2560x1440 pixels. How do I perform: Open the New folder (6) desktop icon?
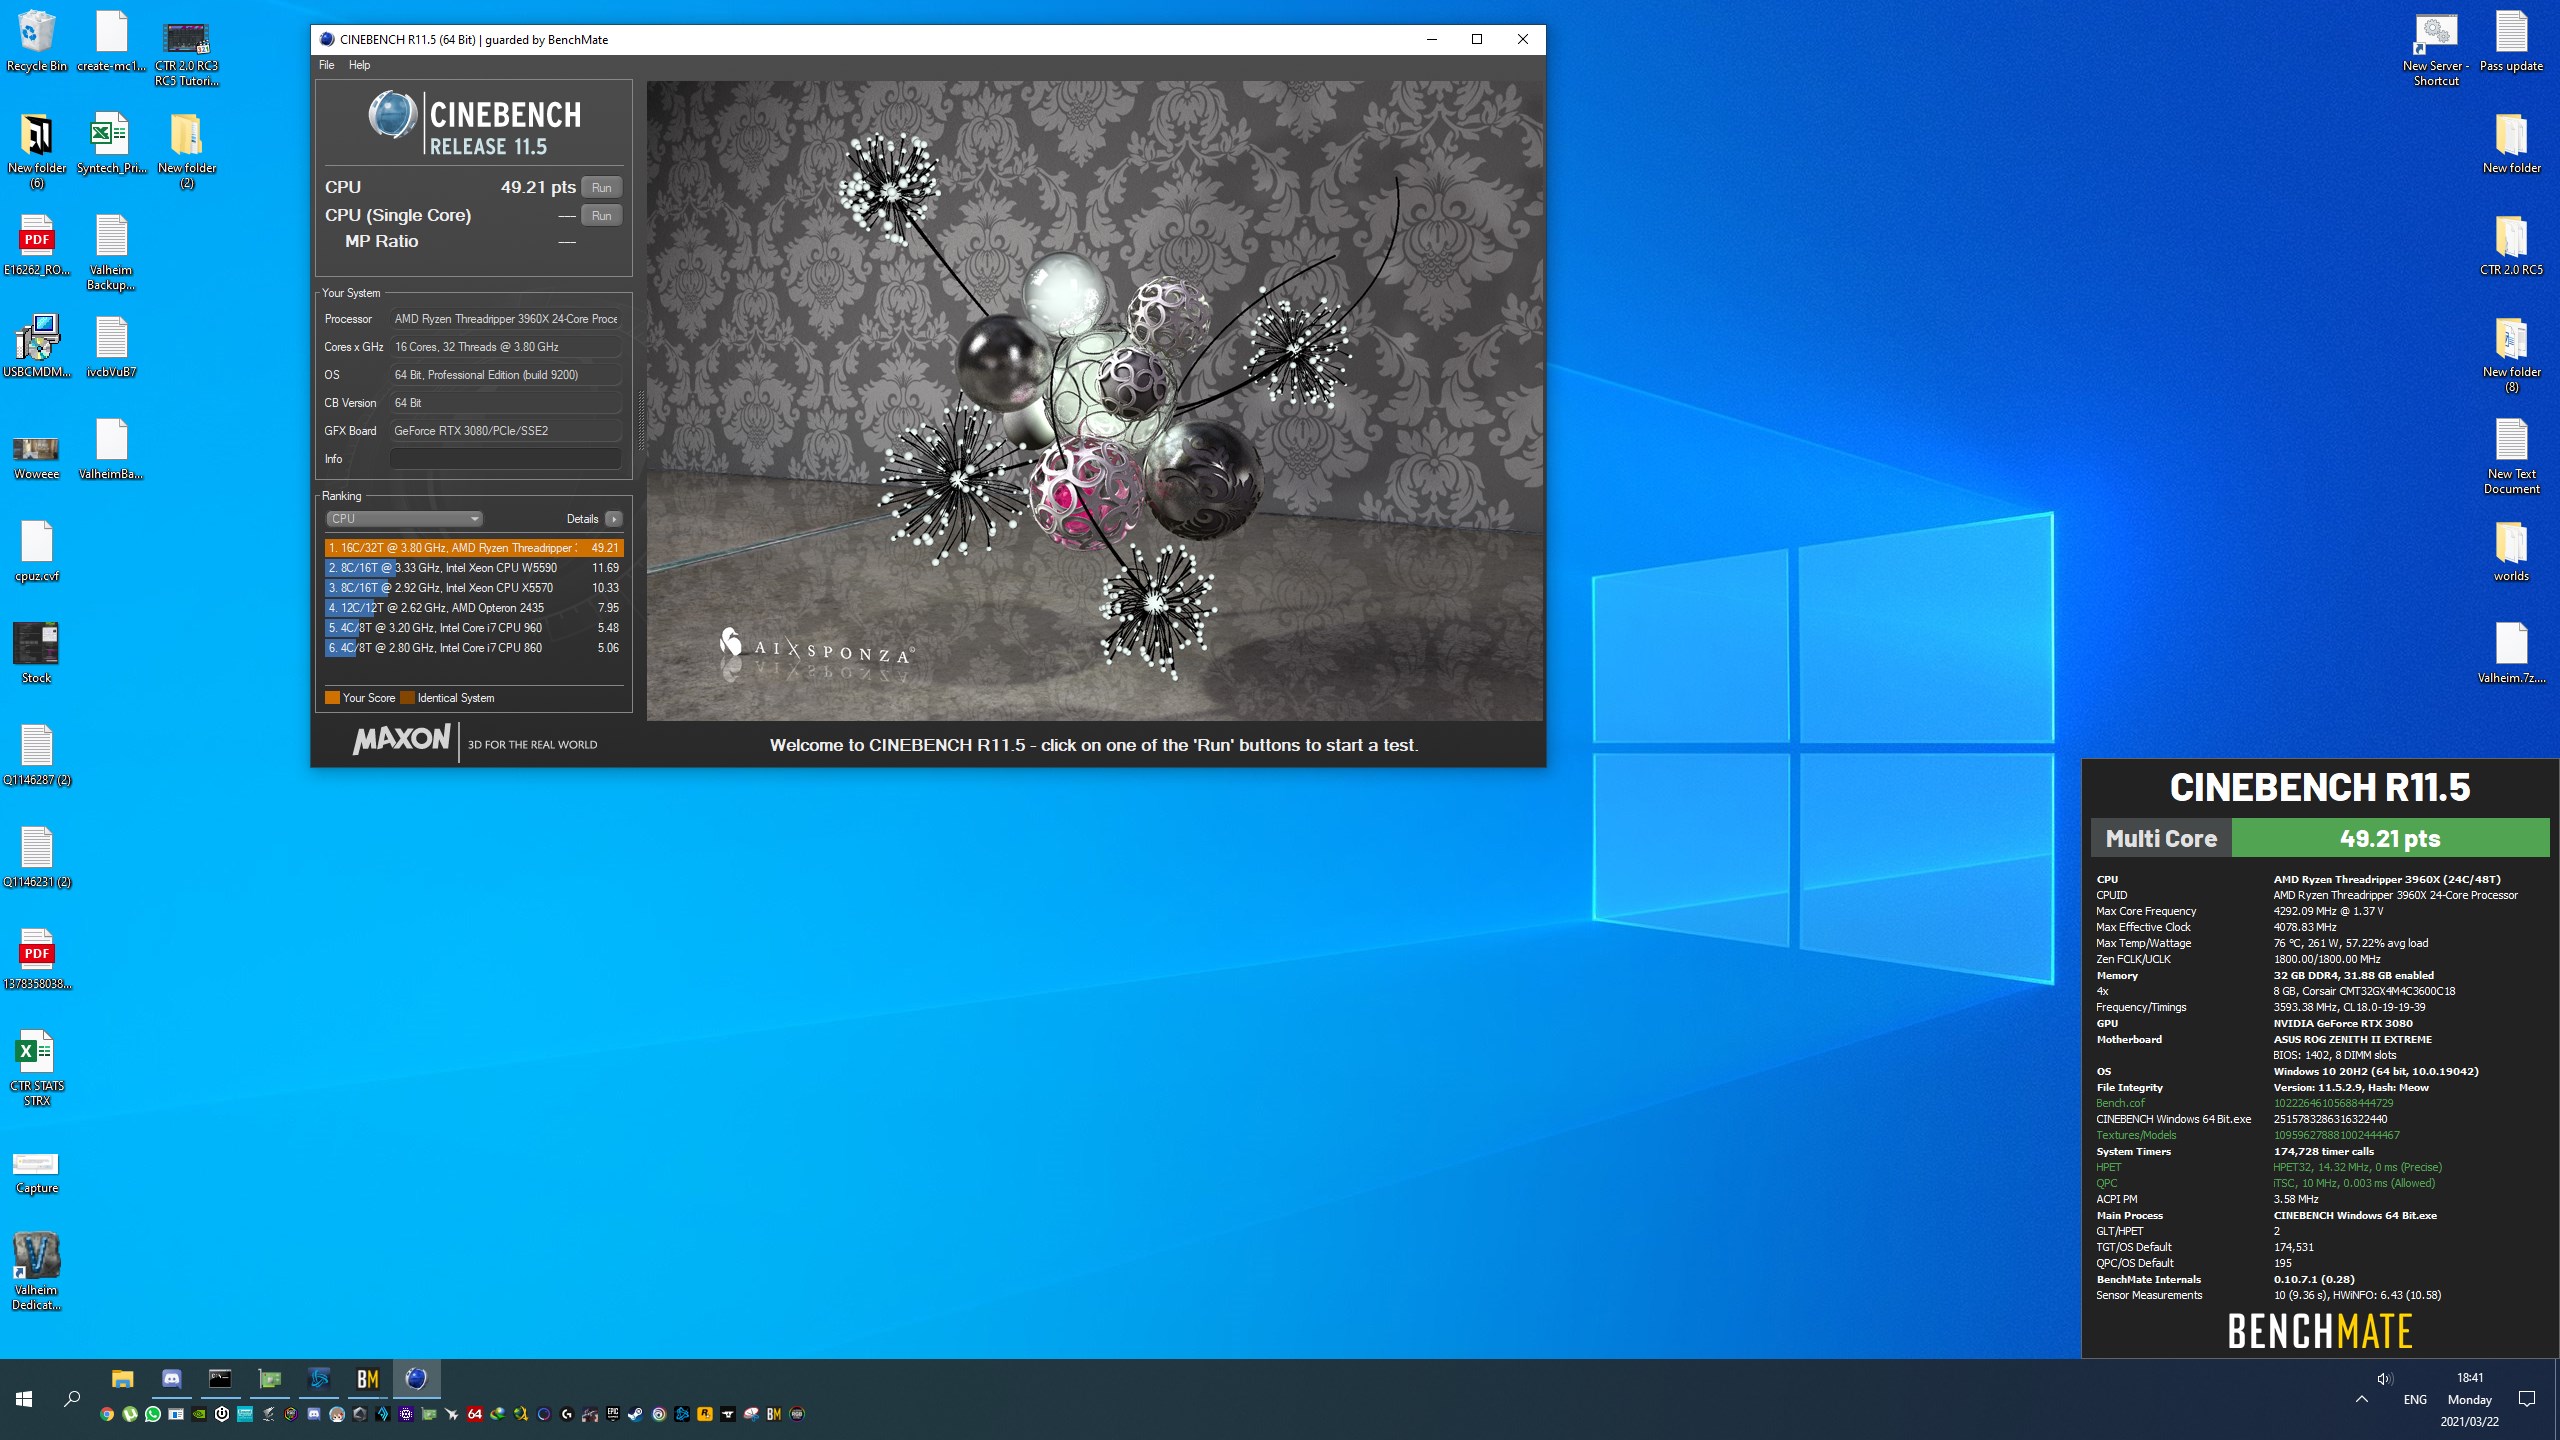pos(36,150)
